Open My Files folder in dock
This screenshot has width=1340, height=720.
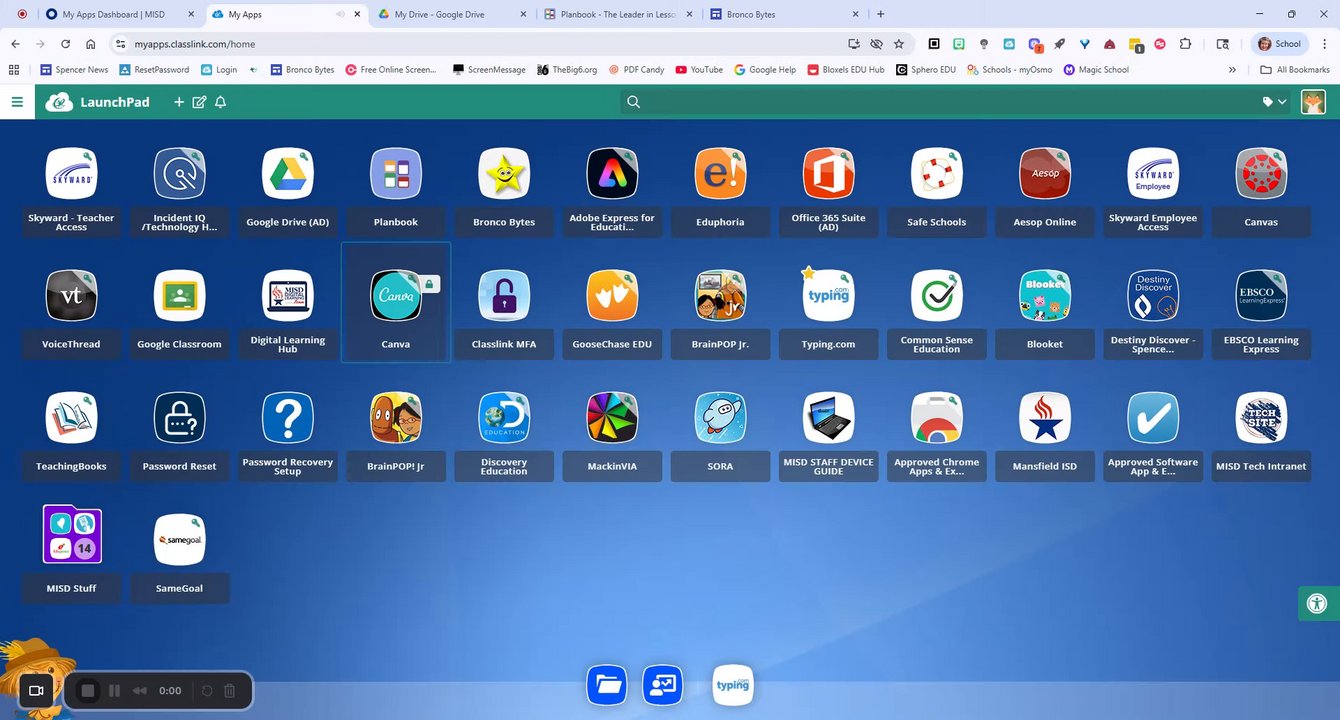[x=607, y=685]
